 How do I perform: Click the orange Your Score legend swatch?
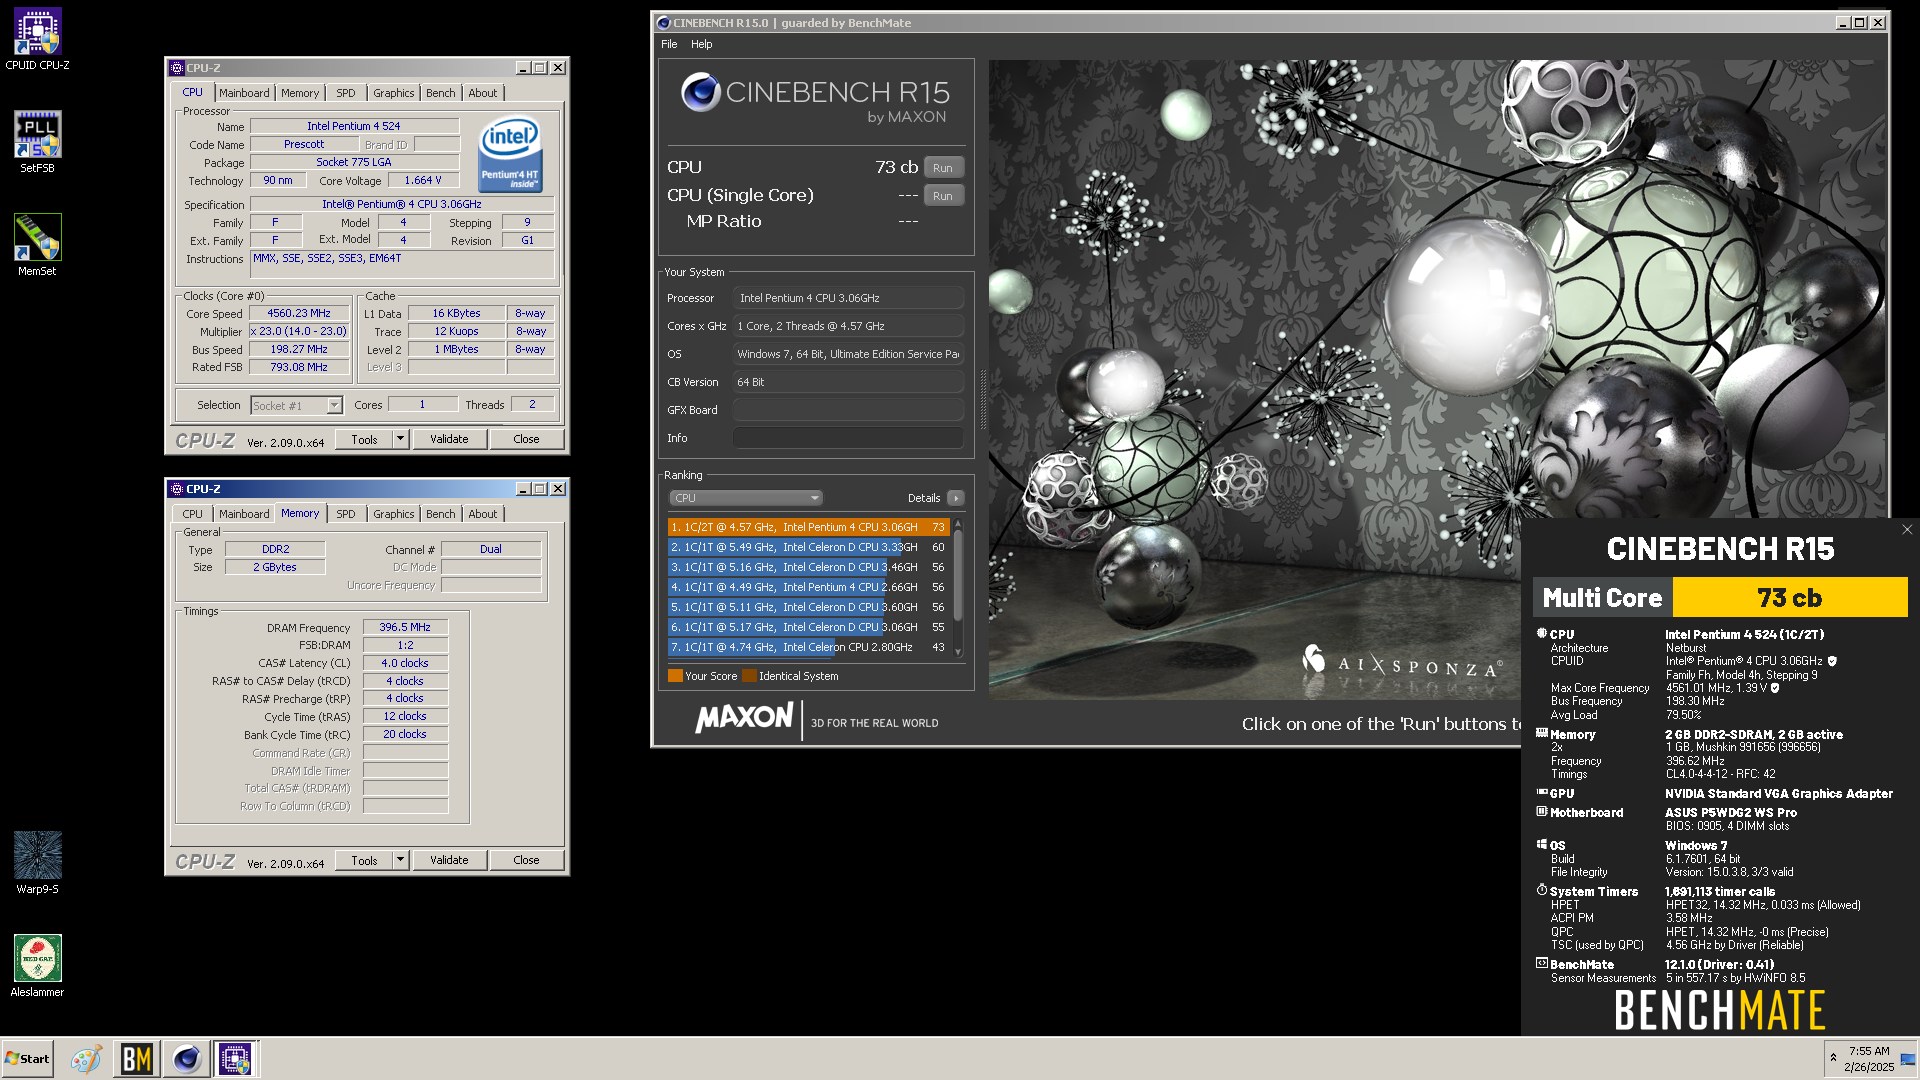pos(675,676)
